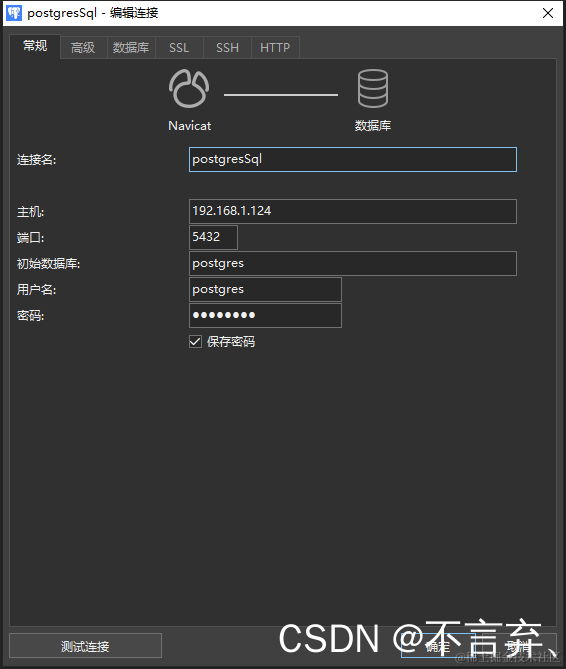
Task: Click the 确定 button
Action: coord(438,646)
